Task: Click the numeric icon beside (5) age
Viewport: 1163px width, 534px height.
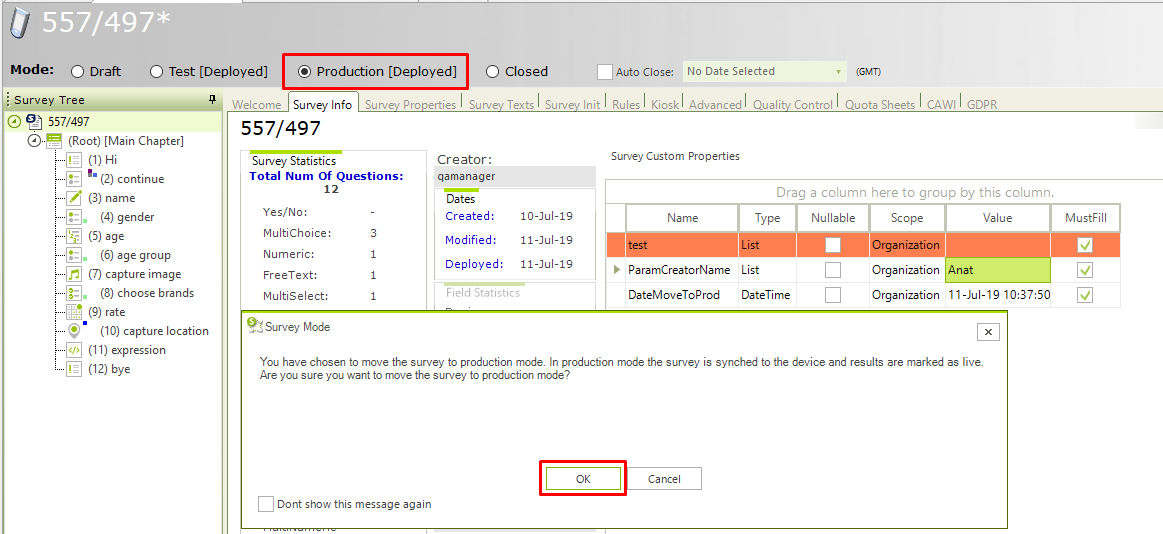Action: coord(73,236)
